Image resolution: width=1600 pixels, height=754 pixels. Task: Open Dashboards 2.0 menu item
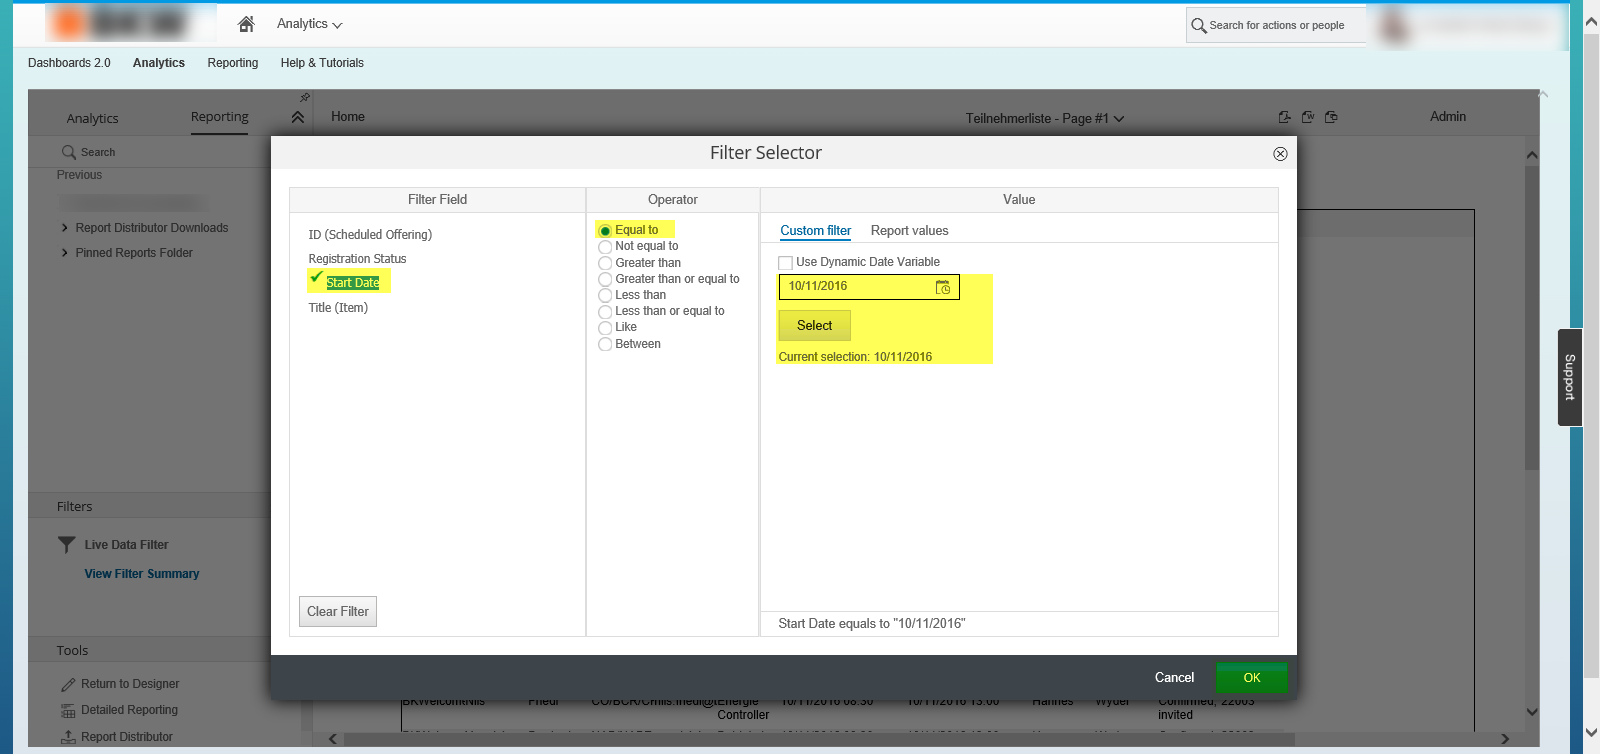pos(69,63)
